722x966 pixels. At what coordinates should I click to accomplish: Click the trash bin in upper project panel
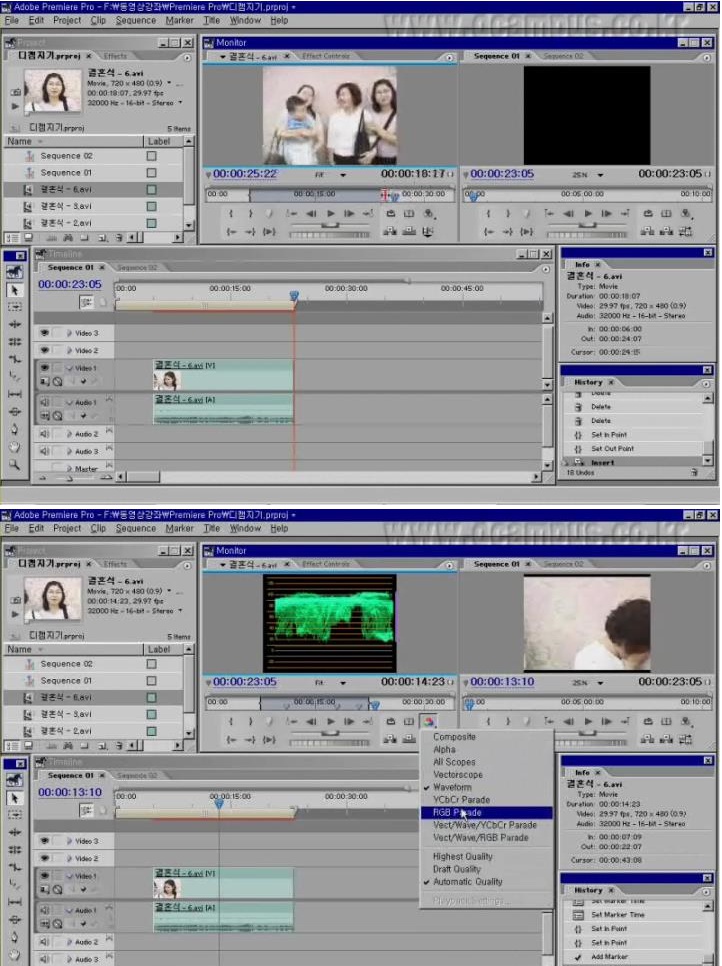pyautogui.click(x=120, y=237)
